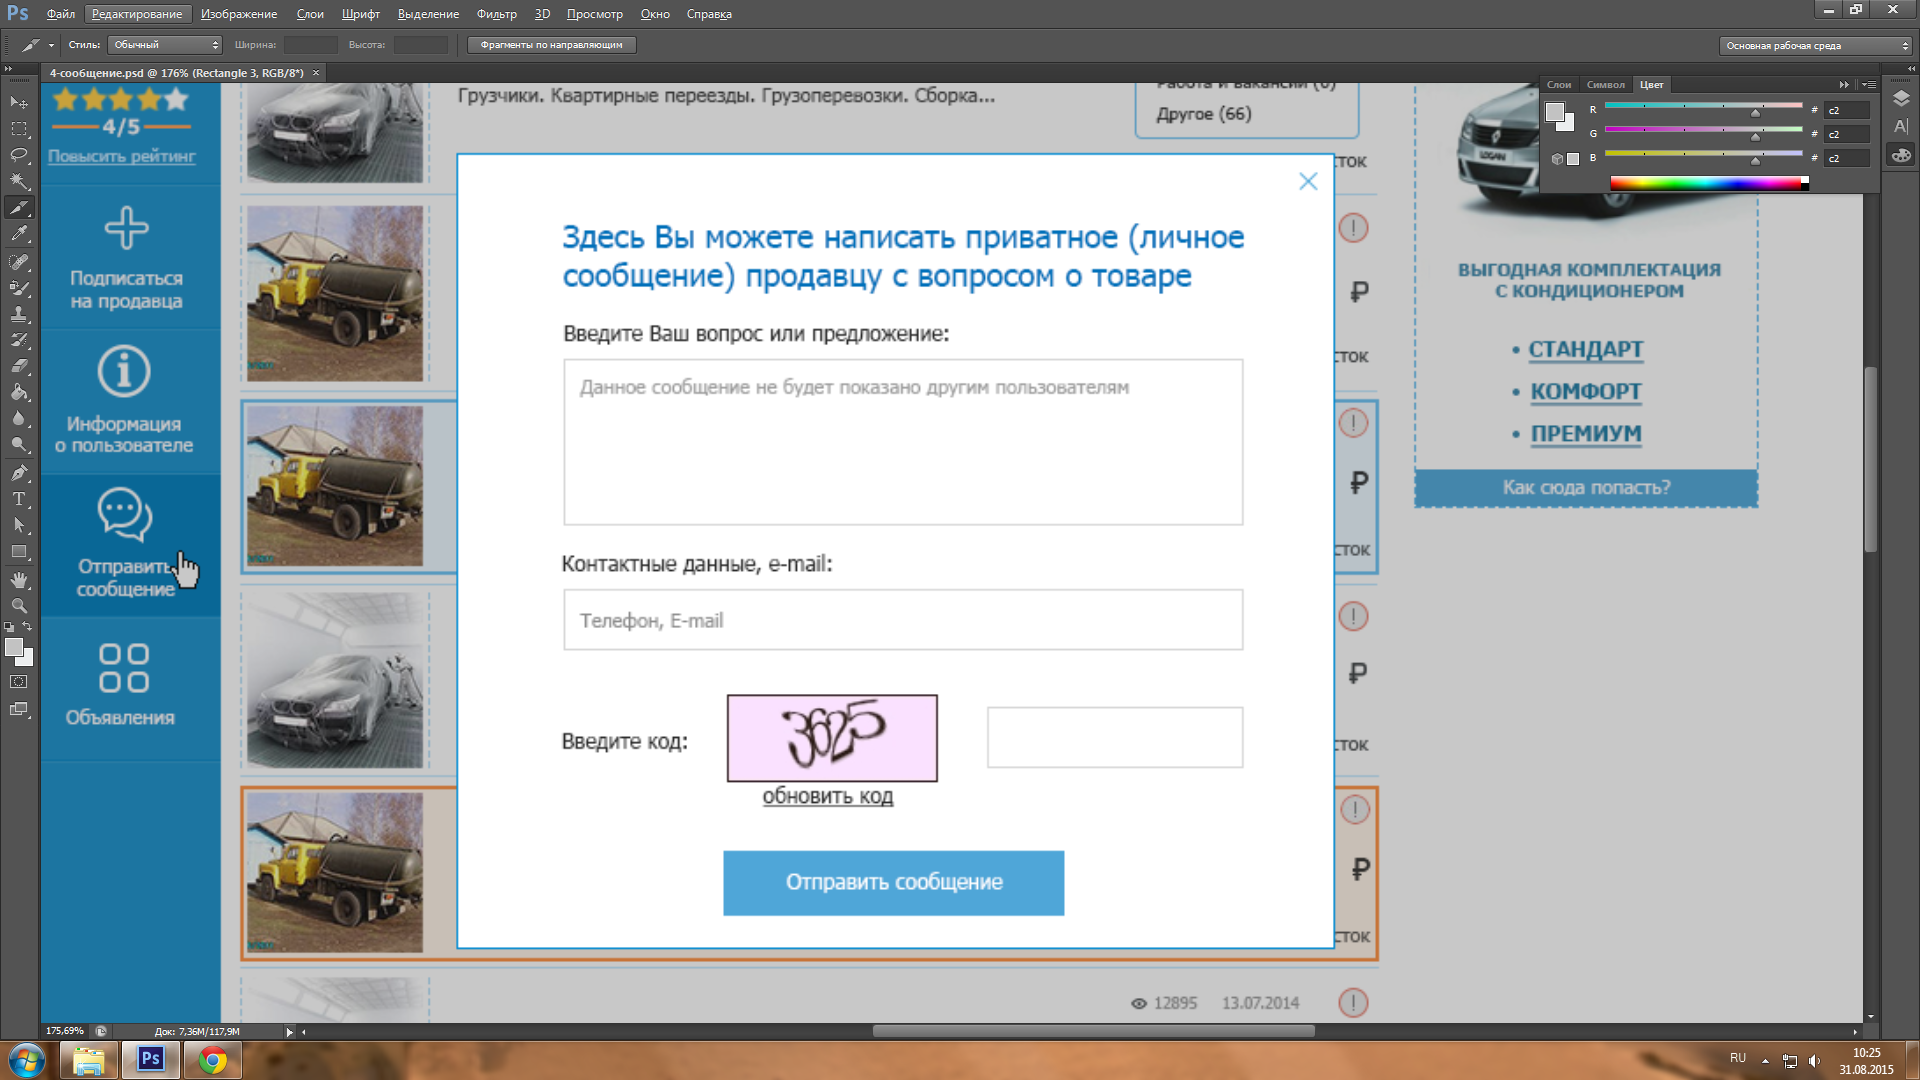Screen dimensions: 1920x1080
Task: Click the Отправить сообщение button in dialog
Action: point(893,883)
